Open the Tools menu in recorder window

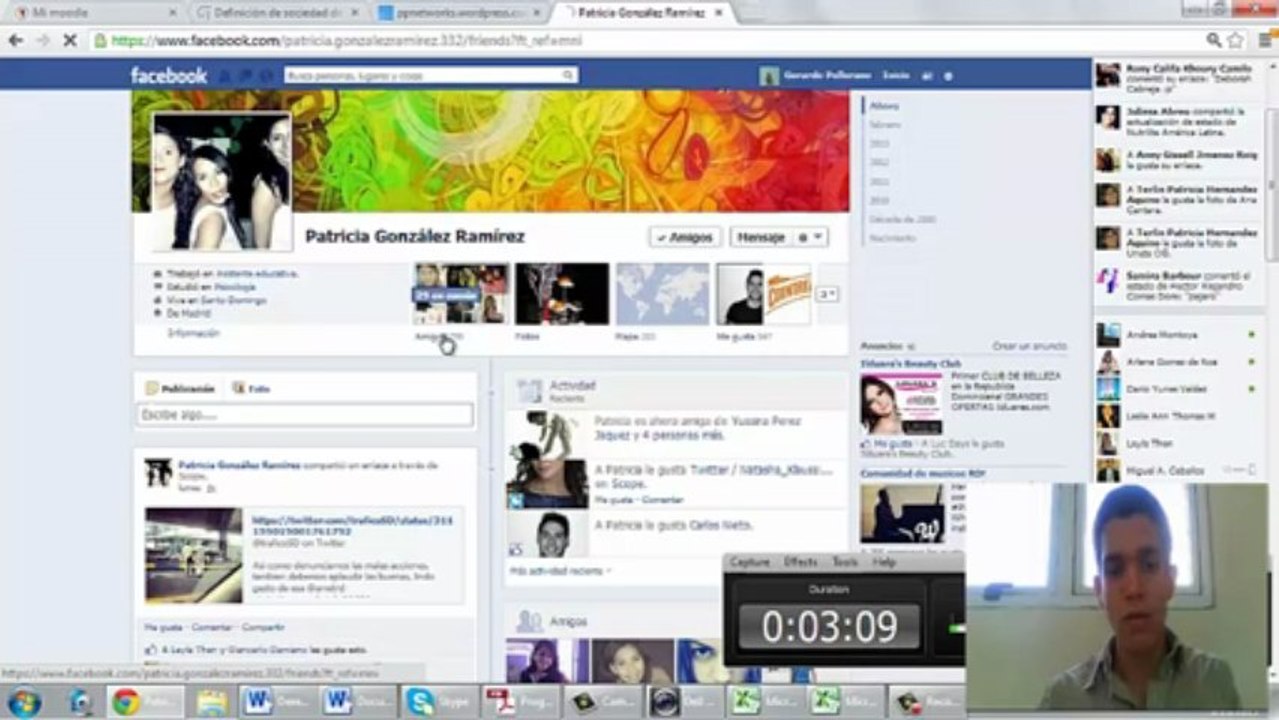click(x=845, y=562)
